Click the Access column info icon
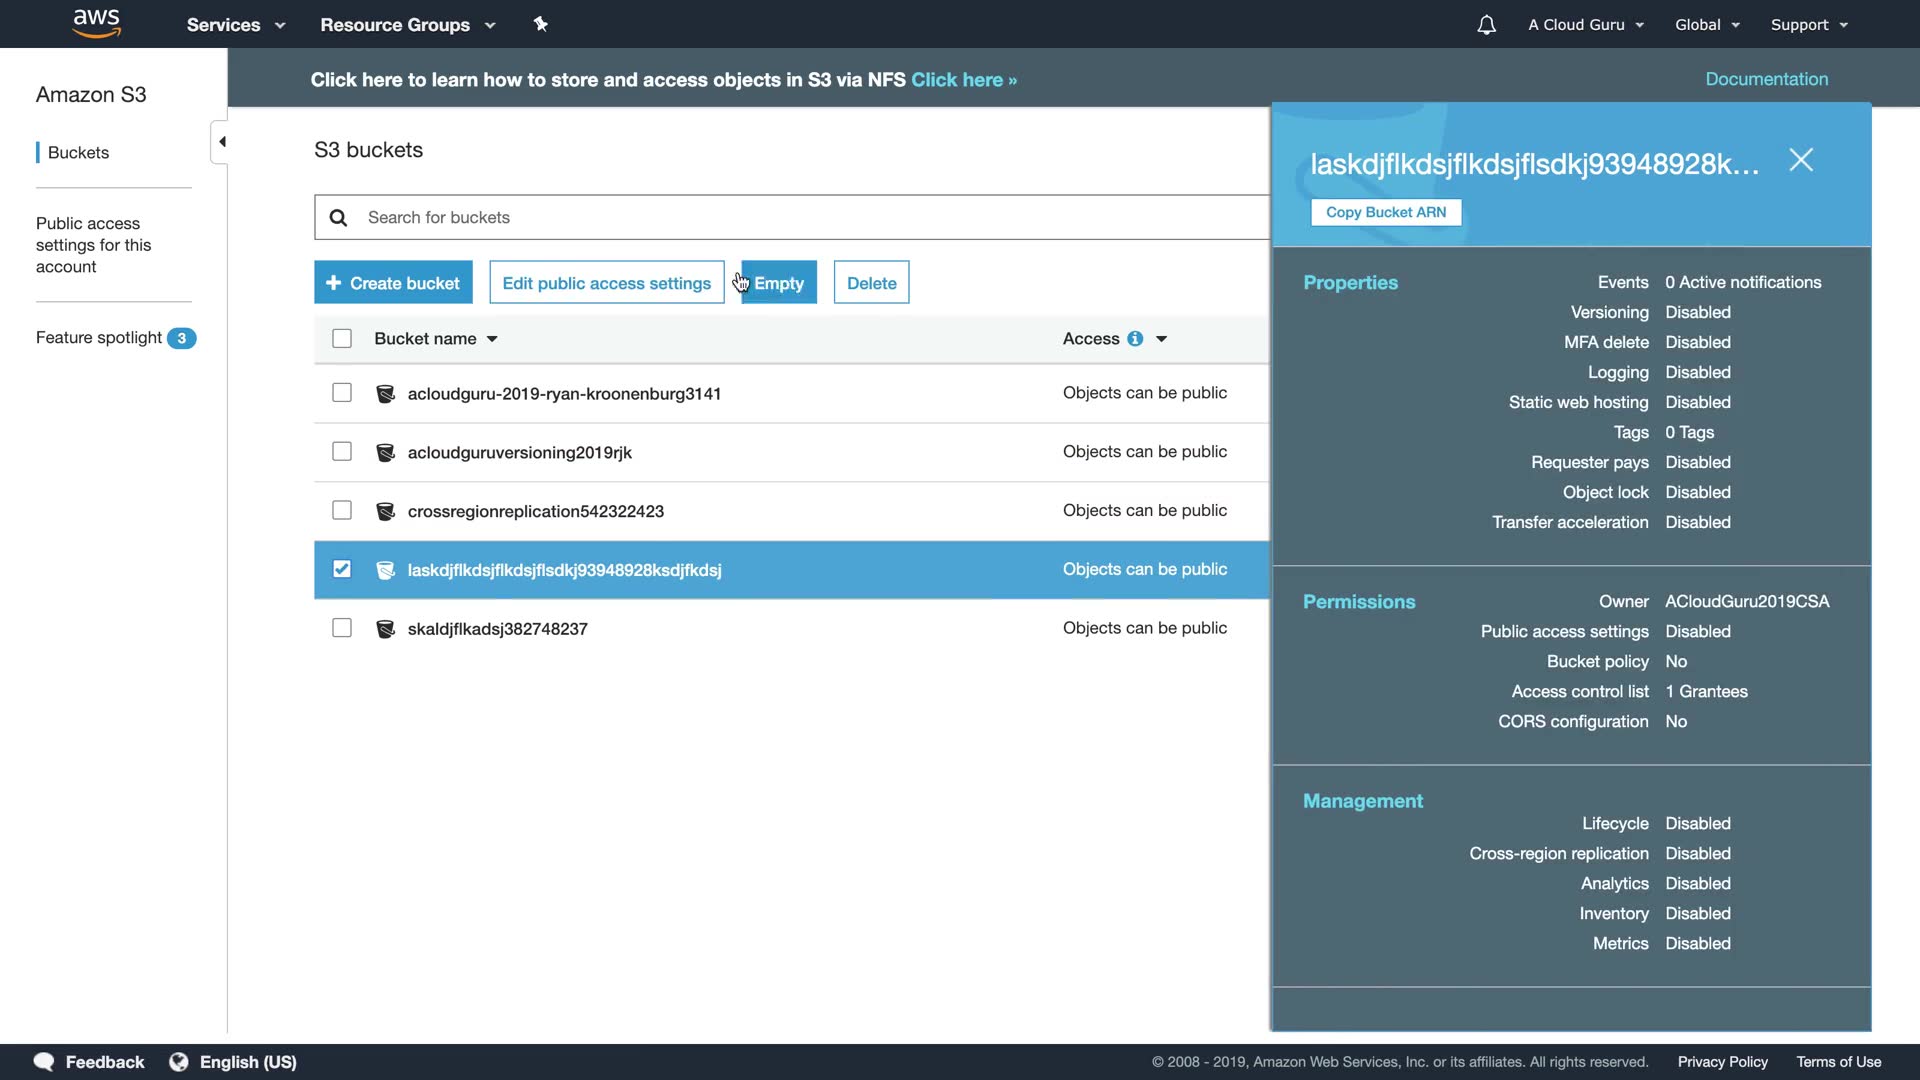This screenshot has width=1920, height=1080. (x=1135, y=339)
